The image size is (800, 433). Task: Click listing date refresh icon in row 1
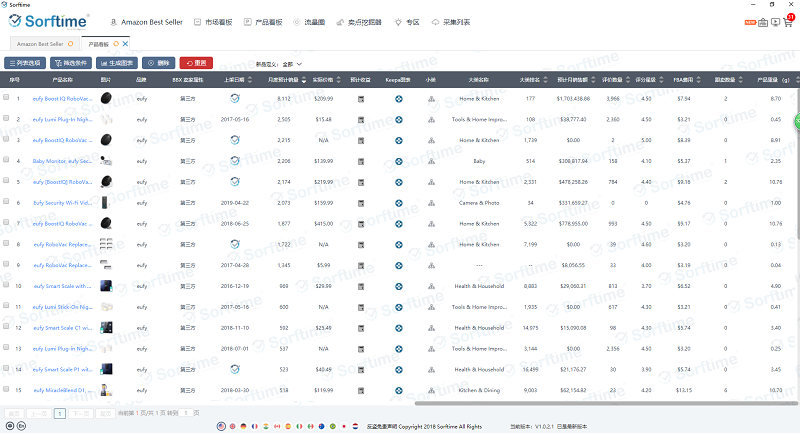pyautogui.click(x=235, y=98)
